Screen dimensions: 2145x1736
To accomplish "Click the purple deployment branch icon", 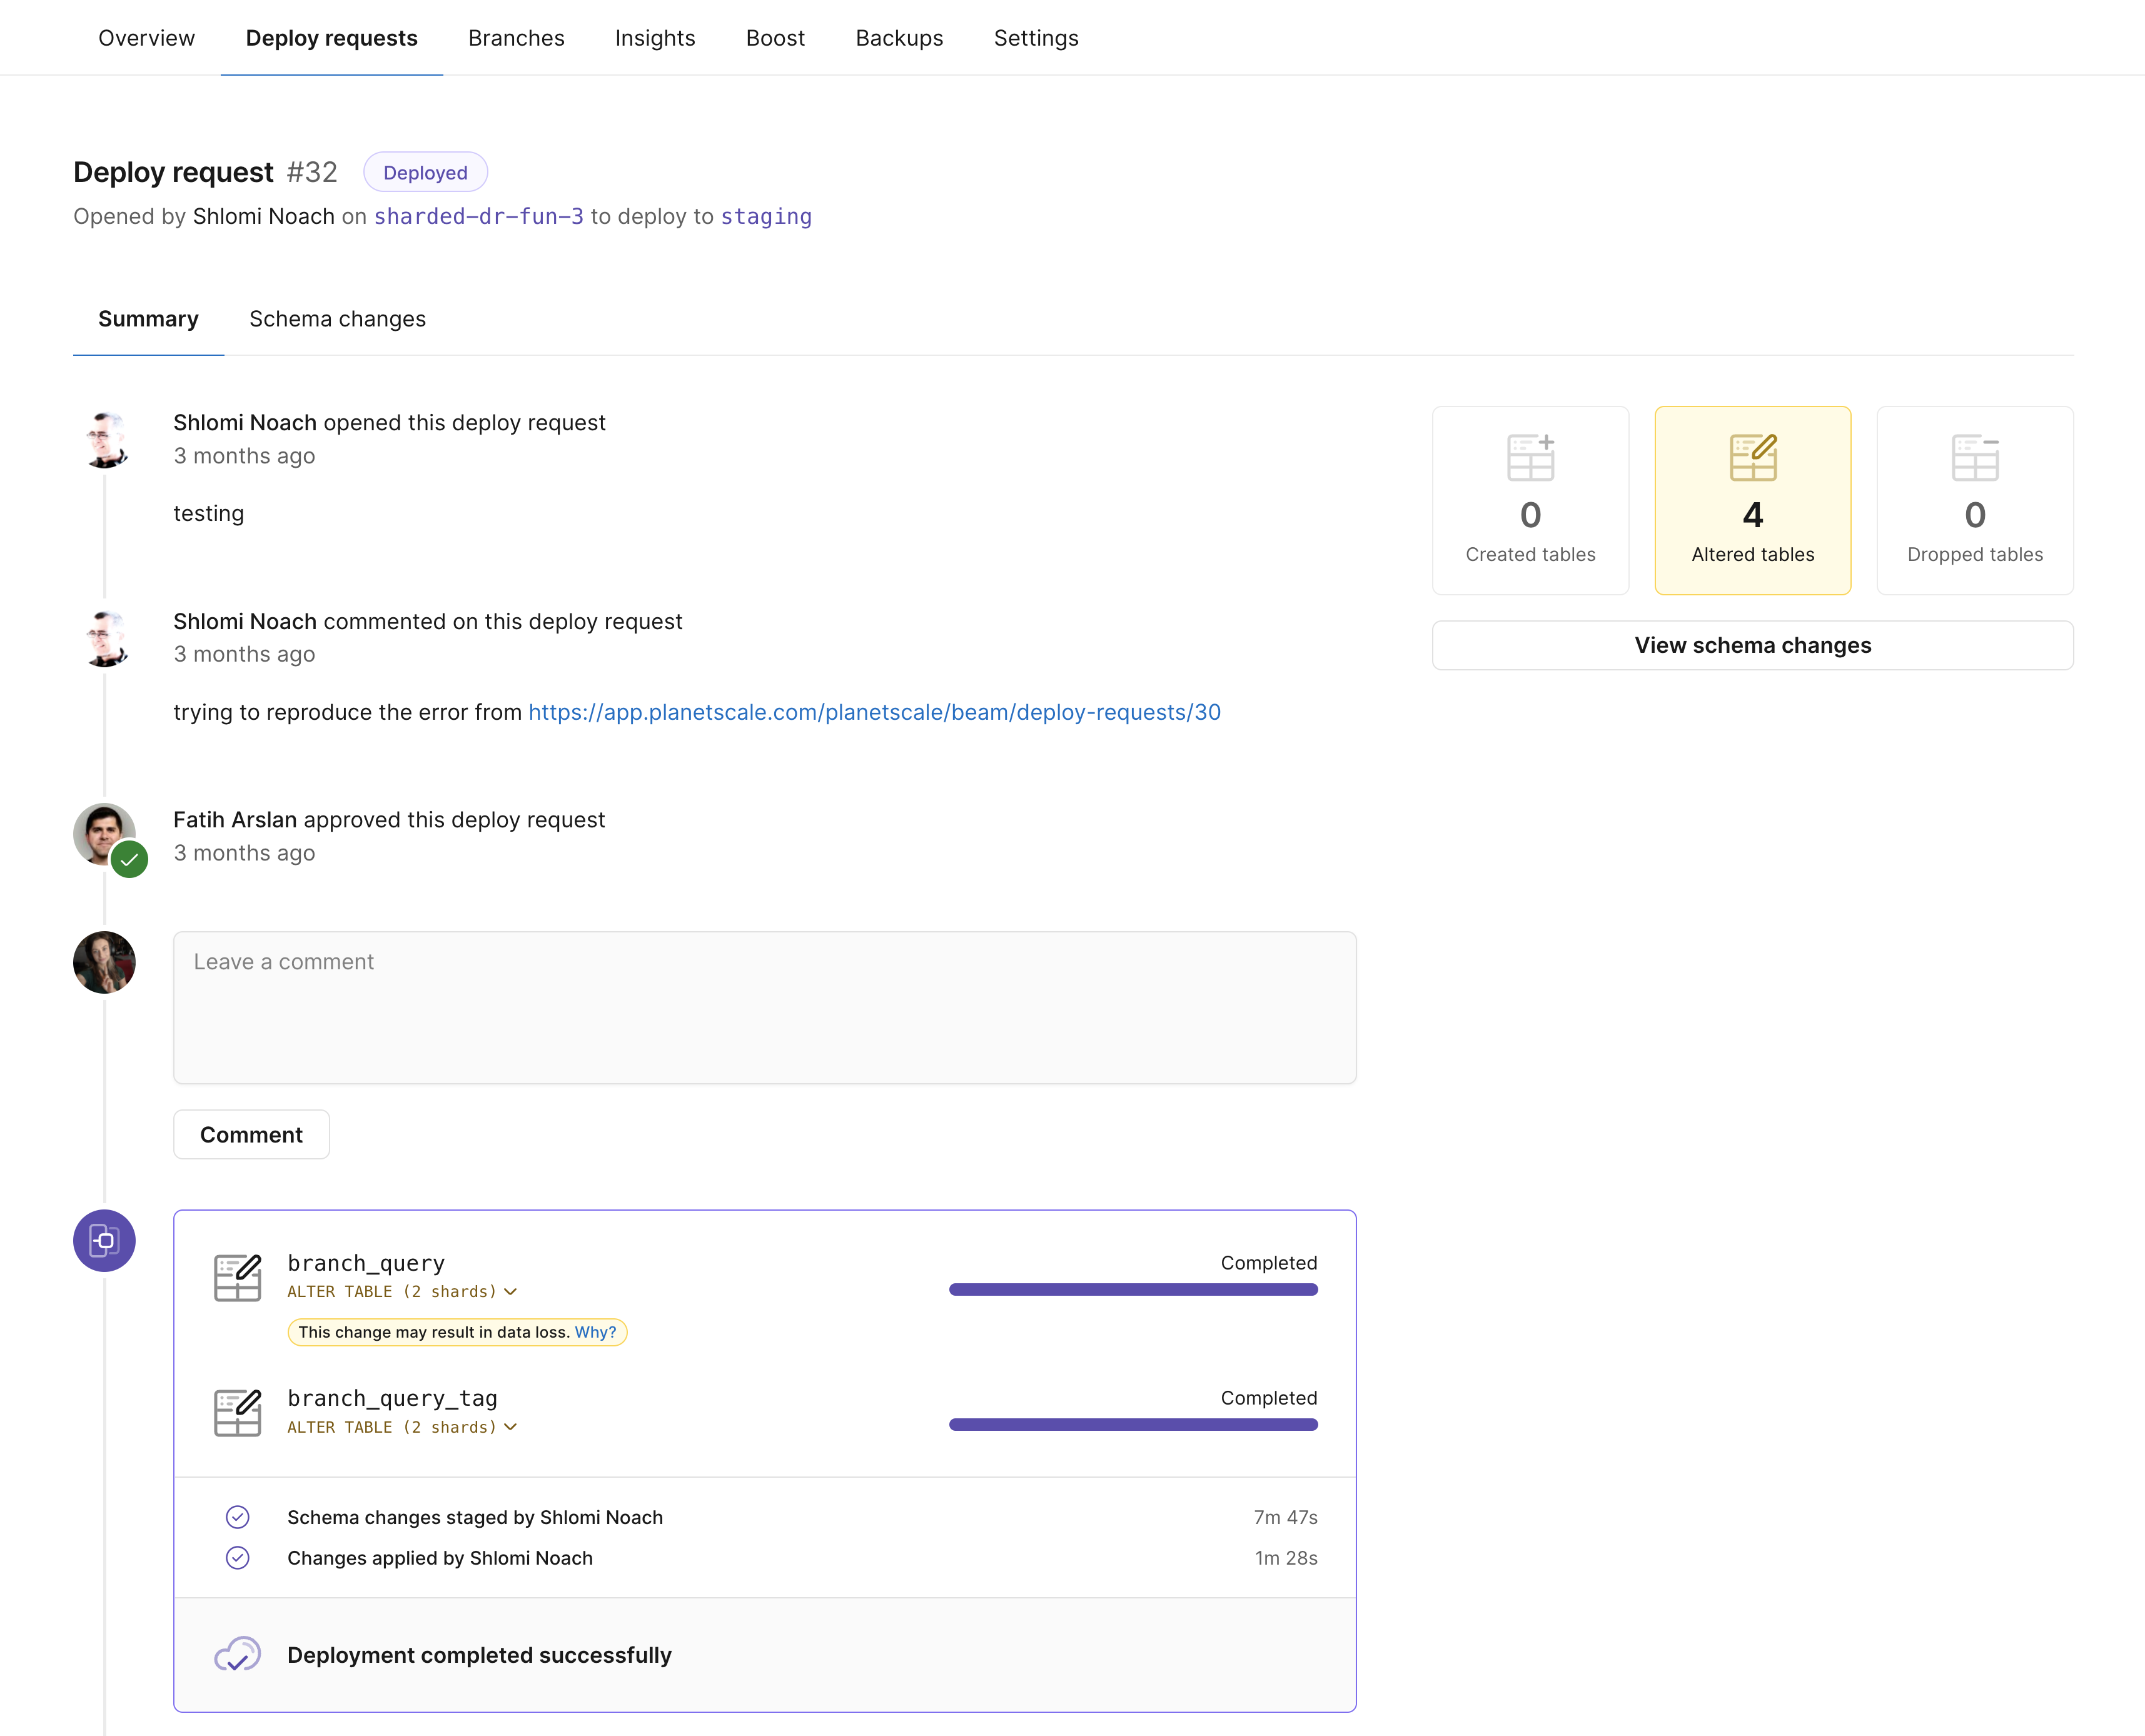I will [104, 1240].
